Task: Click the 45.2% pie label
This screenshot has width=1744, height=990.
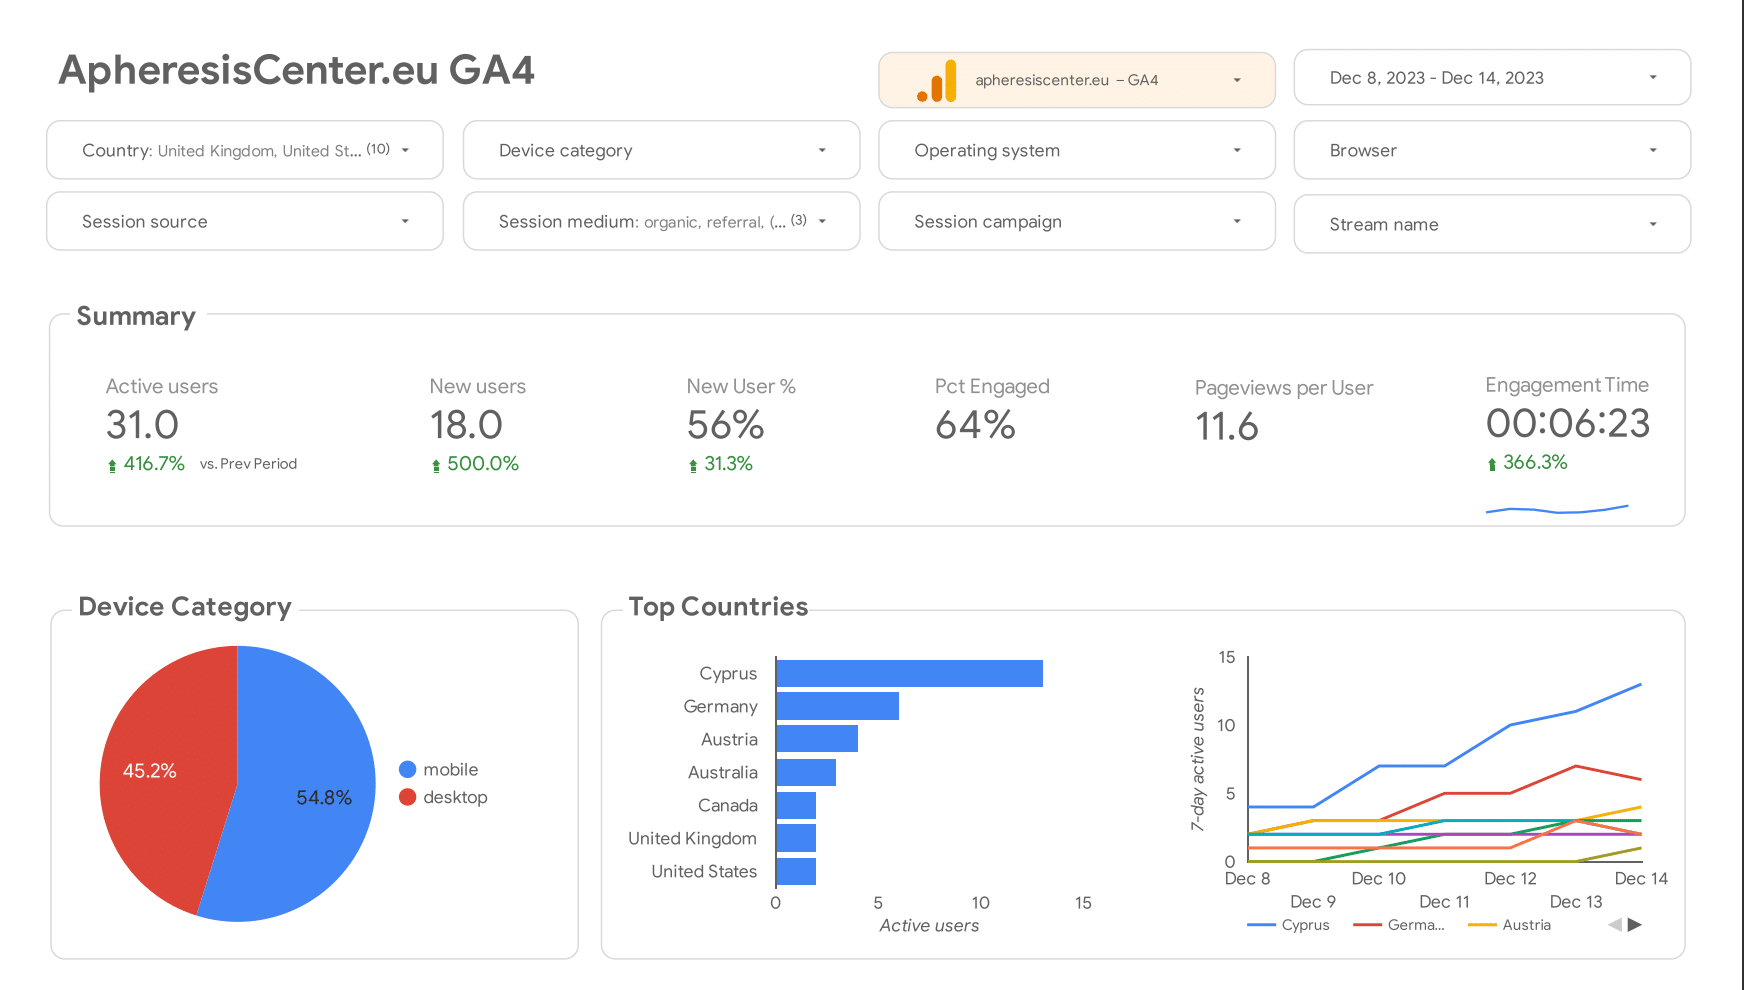Action: point(150,771)
